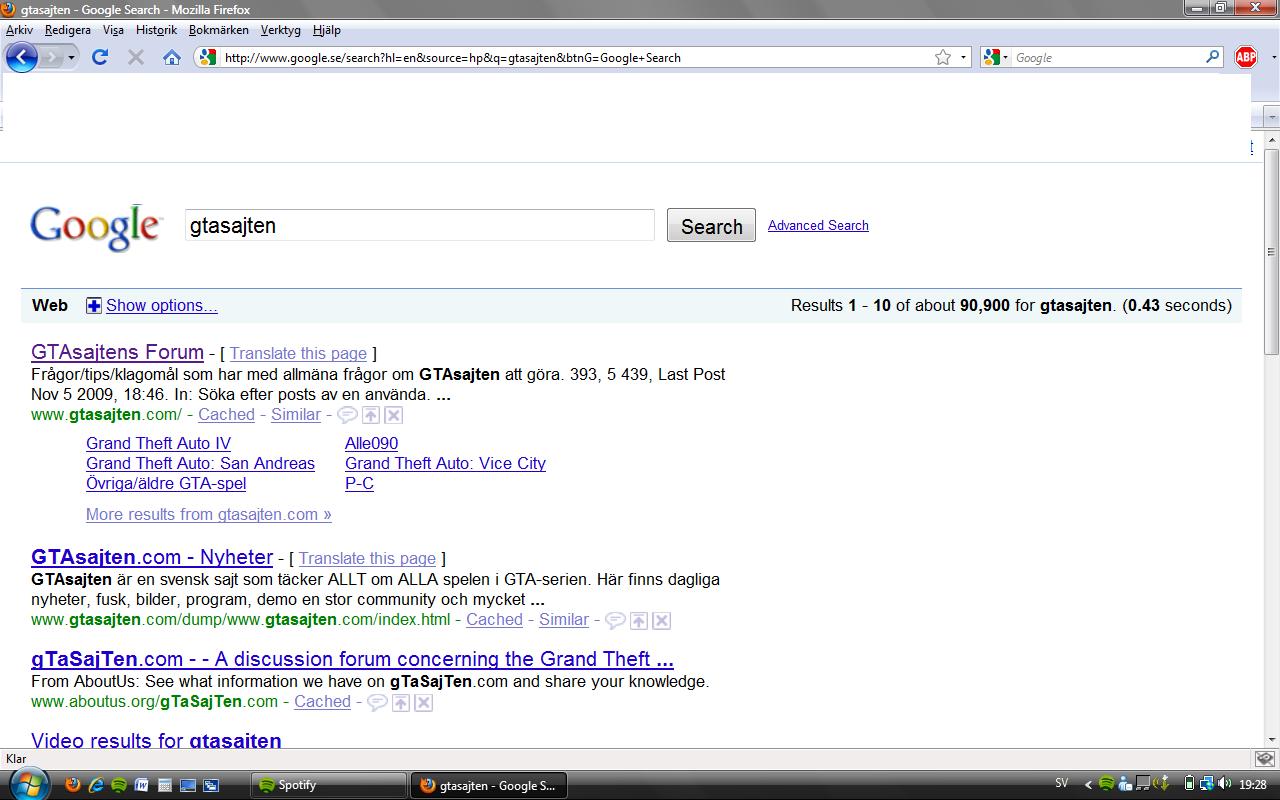Open the Advanced Search link
The image size is (1280, 800).
click(x=818, y=225)
